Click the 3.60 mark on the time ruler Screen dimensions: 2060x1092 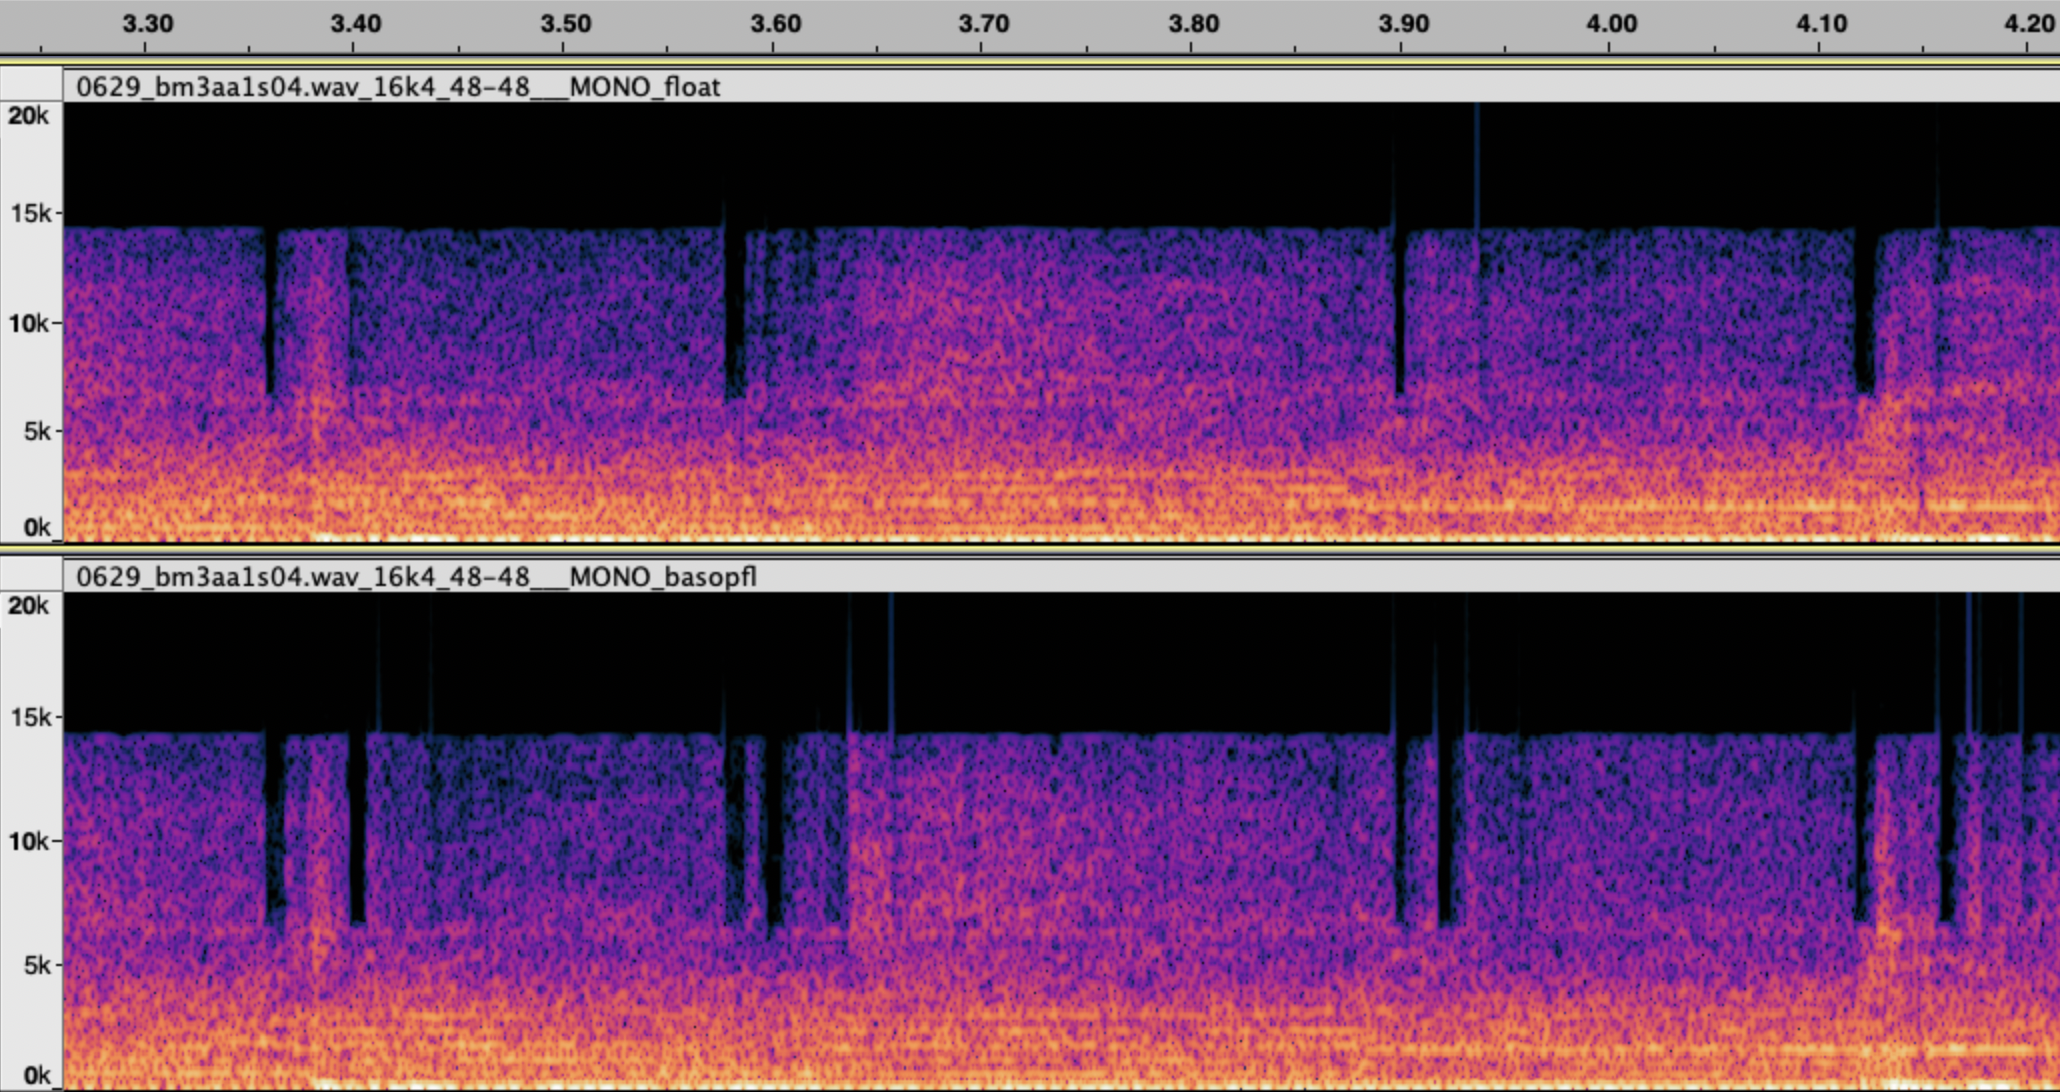[775, 24]
